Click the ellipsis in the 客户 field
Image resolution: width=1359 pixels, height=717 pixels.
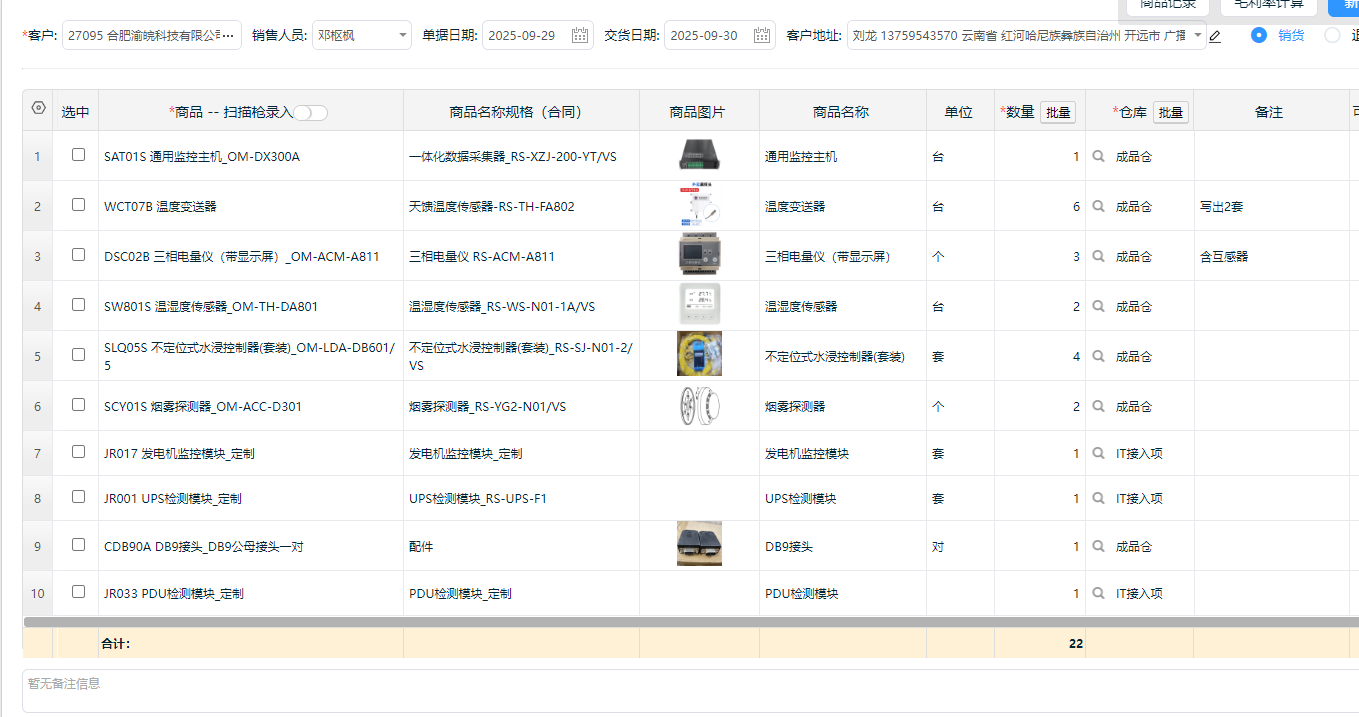(x=228, y=36)
